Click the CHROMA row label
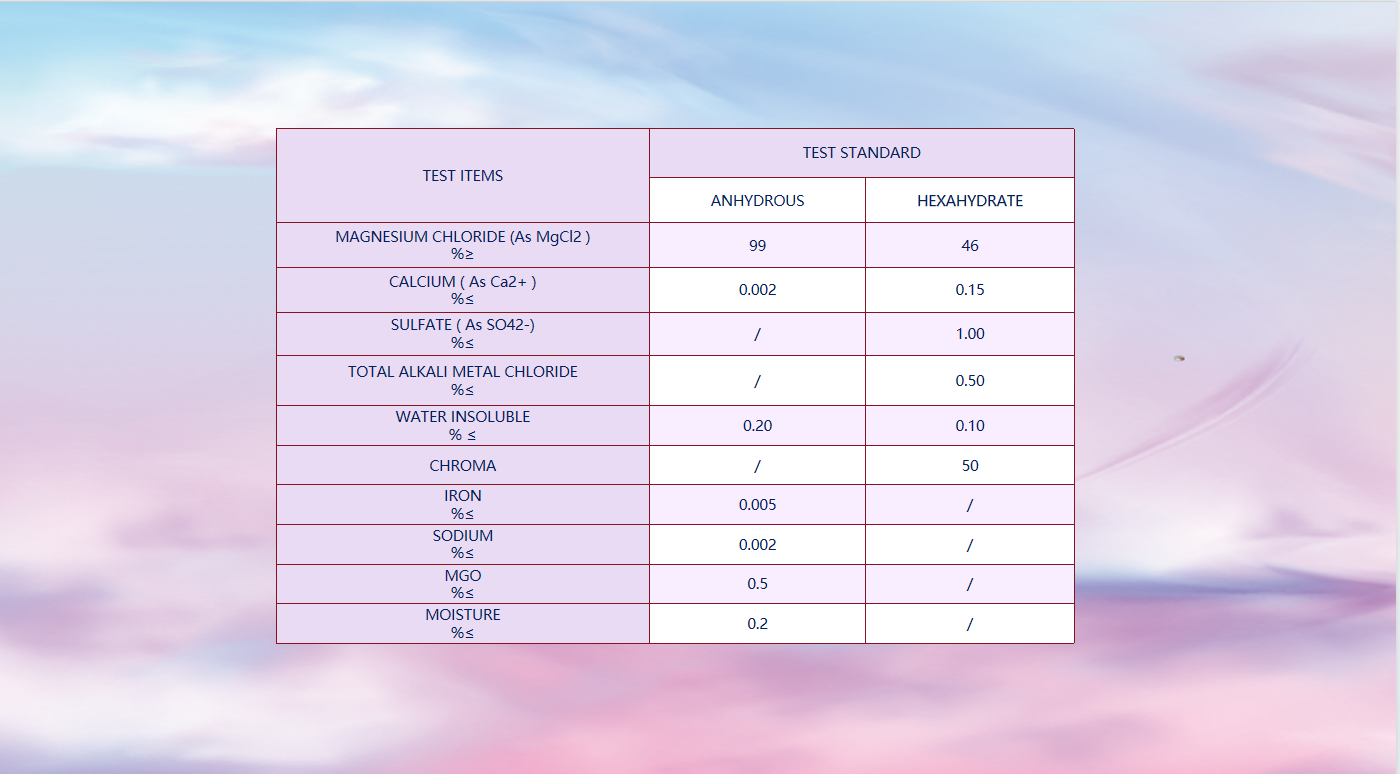1400x774 pixels. coord(462,466)
